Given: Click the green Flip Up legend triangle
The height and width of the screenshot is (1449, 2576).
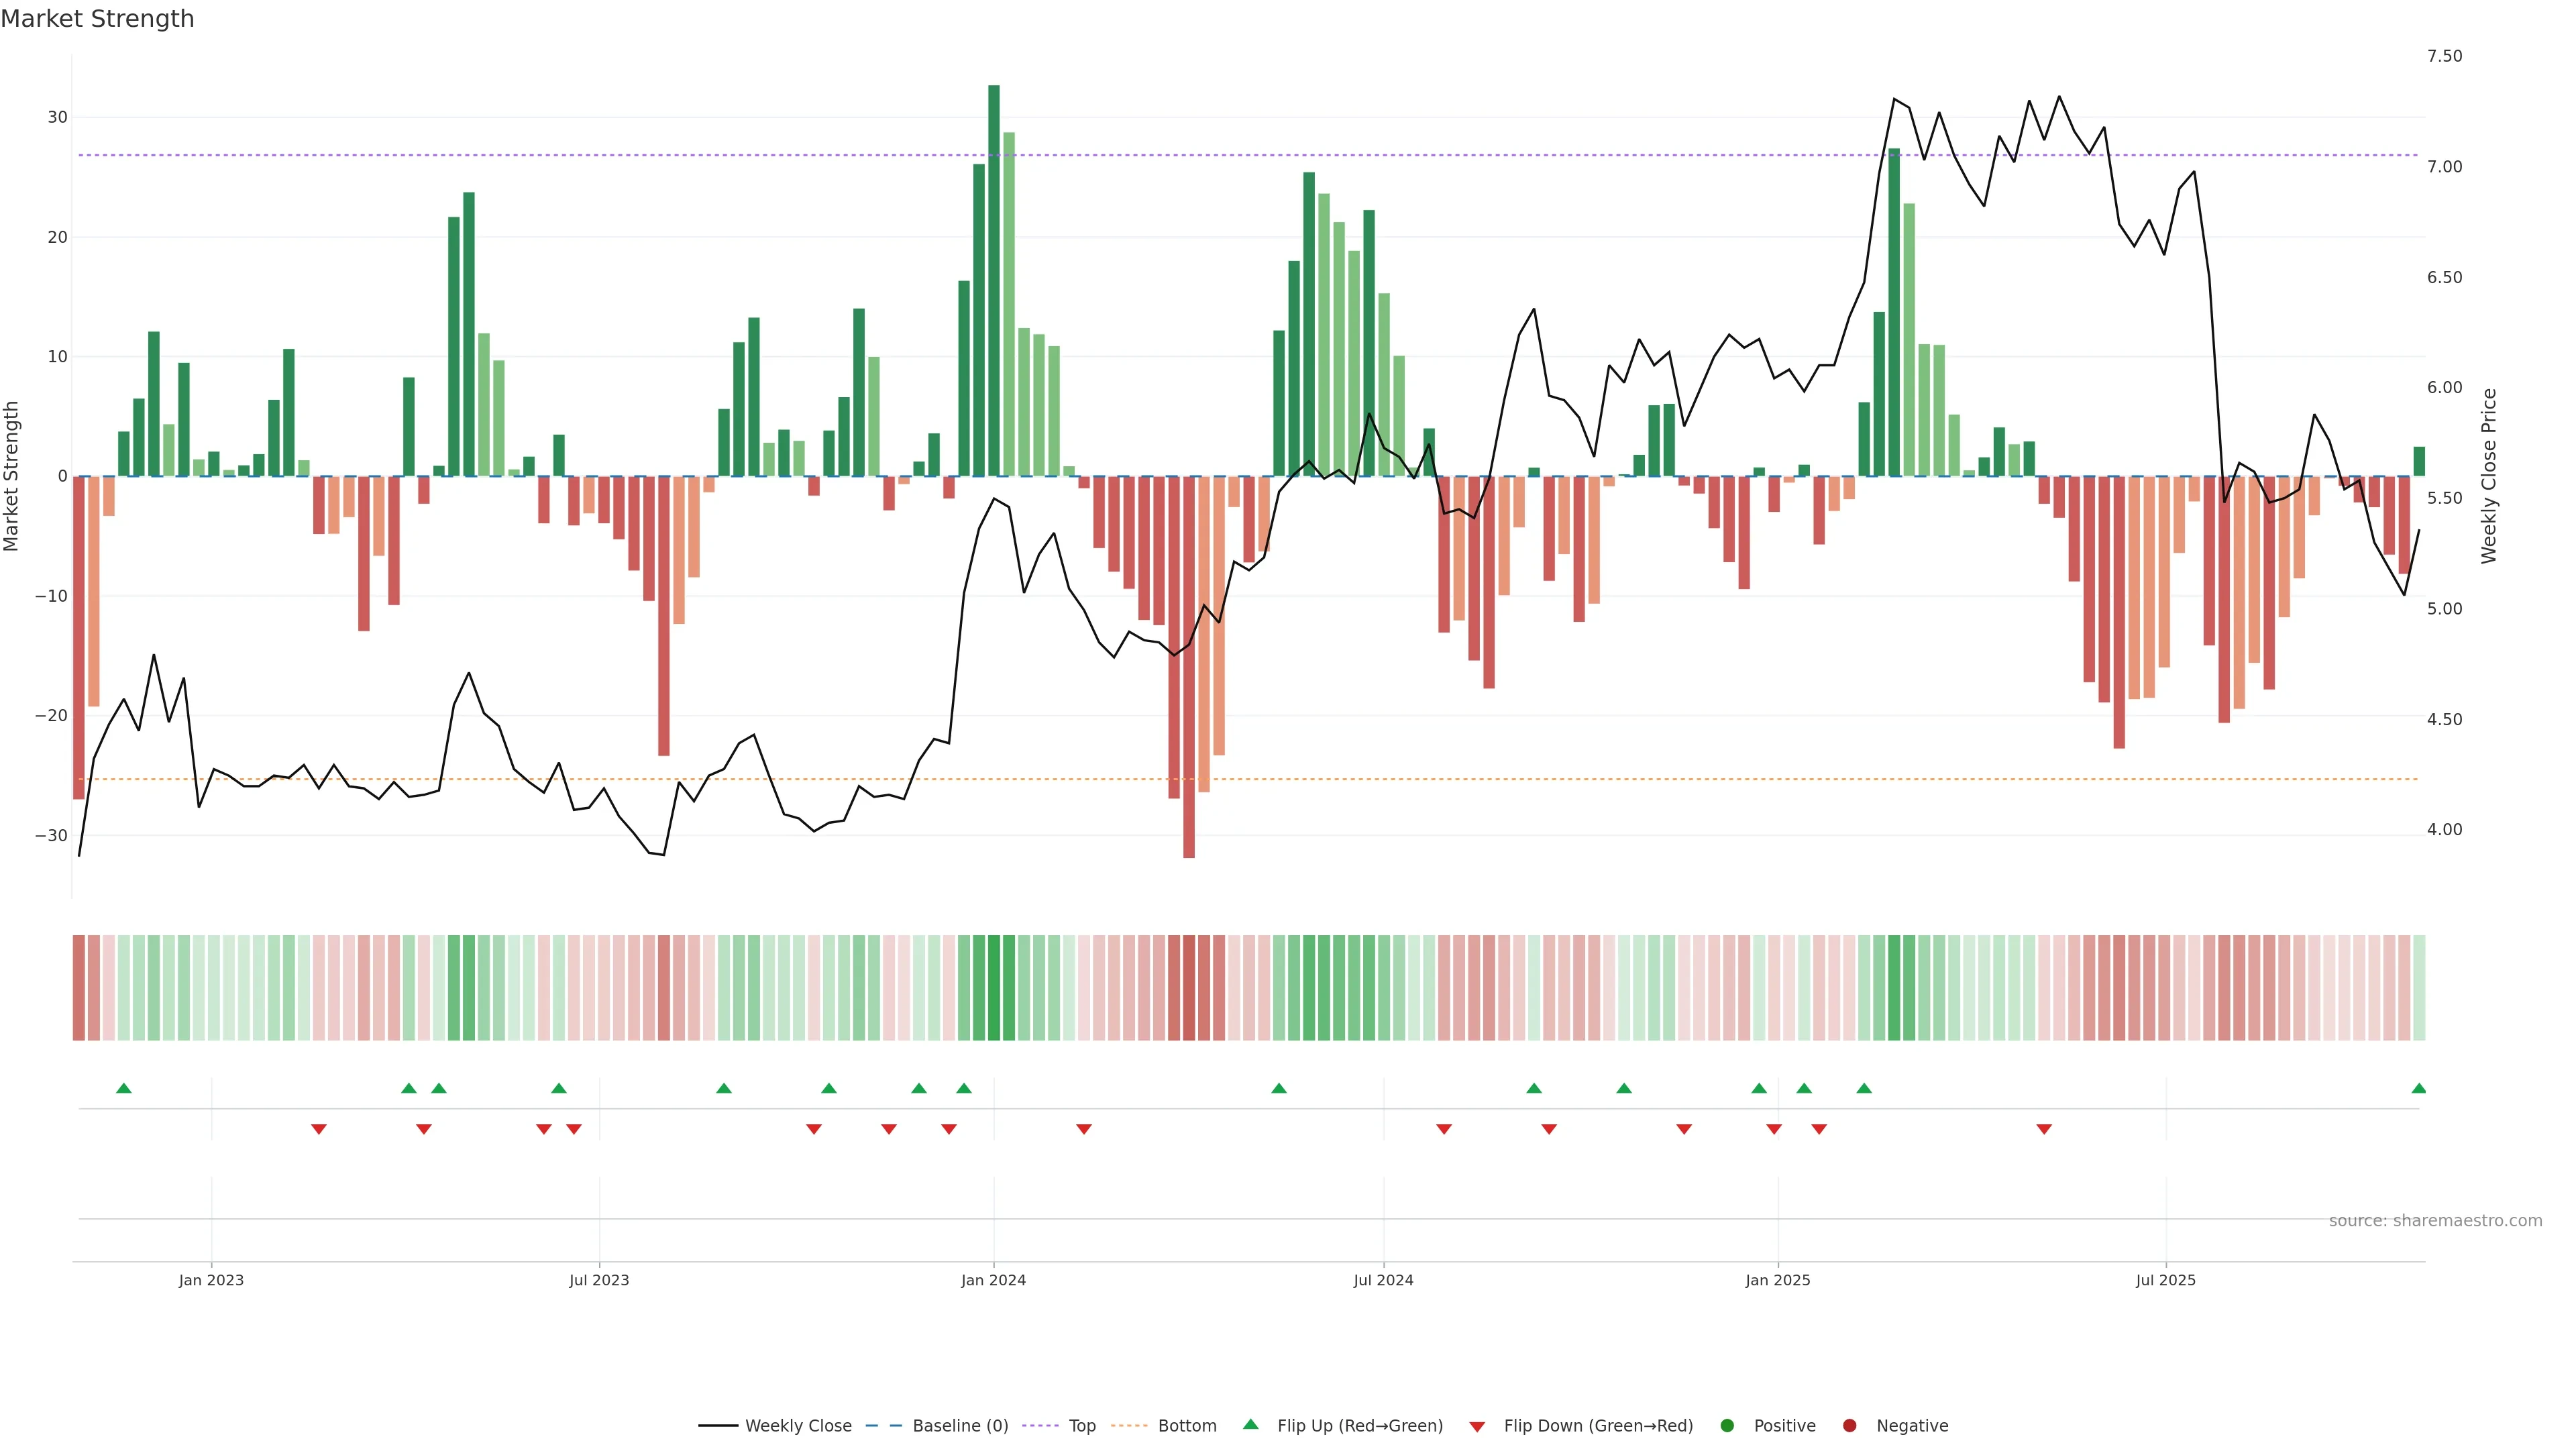Looking at the screenshot, I should pyautogui.click(x=1250, y=1425).
